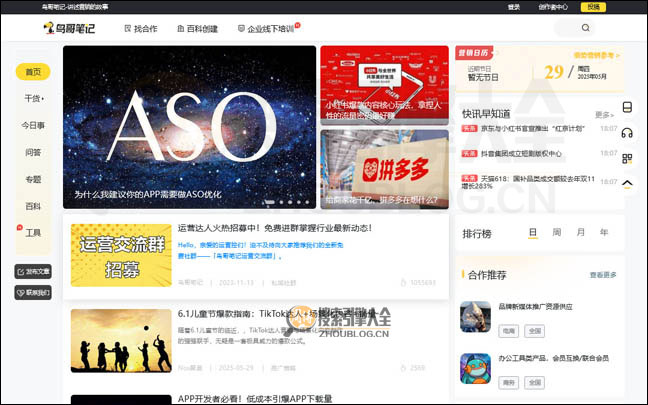The image size is (648, 405).
Task: Click 登录 in top bar
Action: point(514,7)
